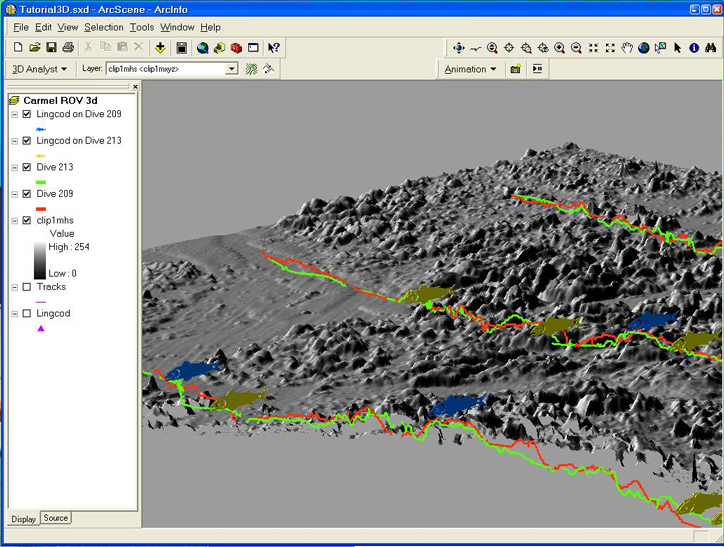The width and height of the screenshot is (724, 547).
Task: Open the Edit menu
Action: (x=43, y=27)
